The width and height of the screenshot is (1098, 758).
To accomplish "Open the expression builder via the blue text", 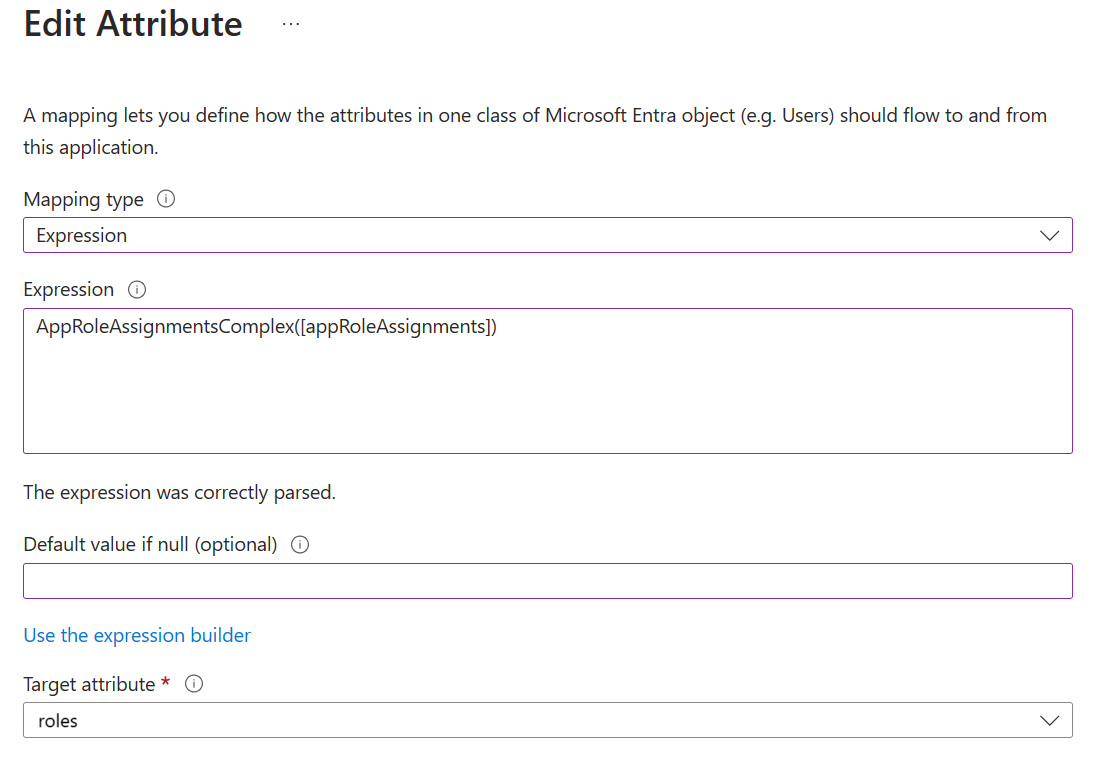I will 137,635.
